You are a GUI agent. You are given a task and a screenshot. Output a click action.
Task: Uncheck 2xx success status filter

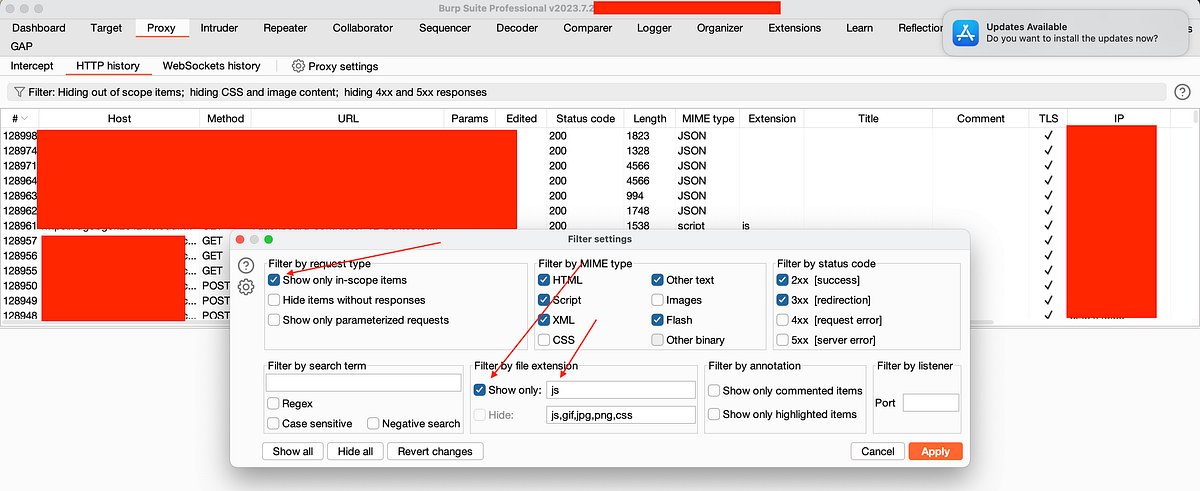[782, 280]
